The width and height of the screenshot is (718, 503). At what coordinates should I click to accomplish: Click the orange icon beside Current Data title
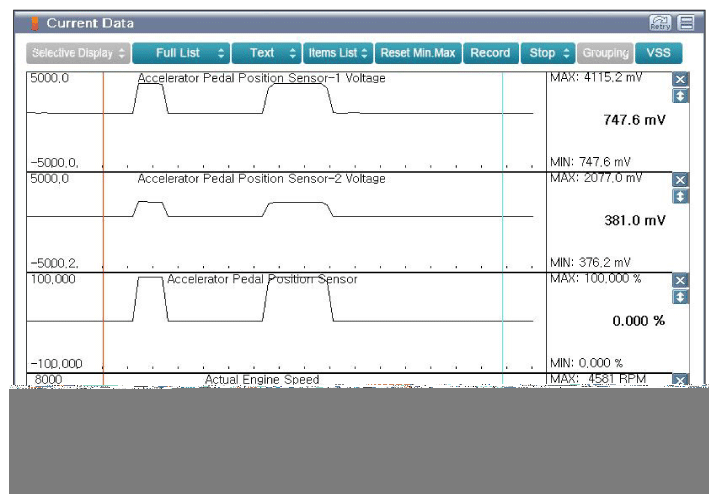pyautogui.click(x=35, y=23)
